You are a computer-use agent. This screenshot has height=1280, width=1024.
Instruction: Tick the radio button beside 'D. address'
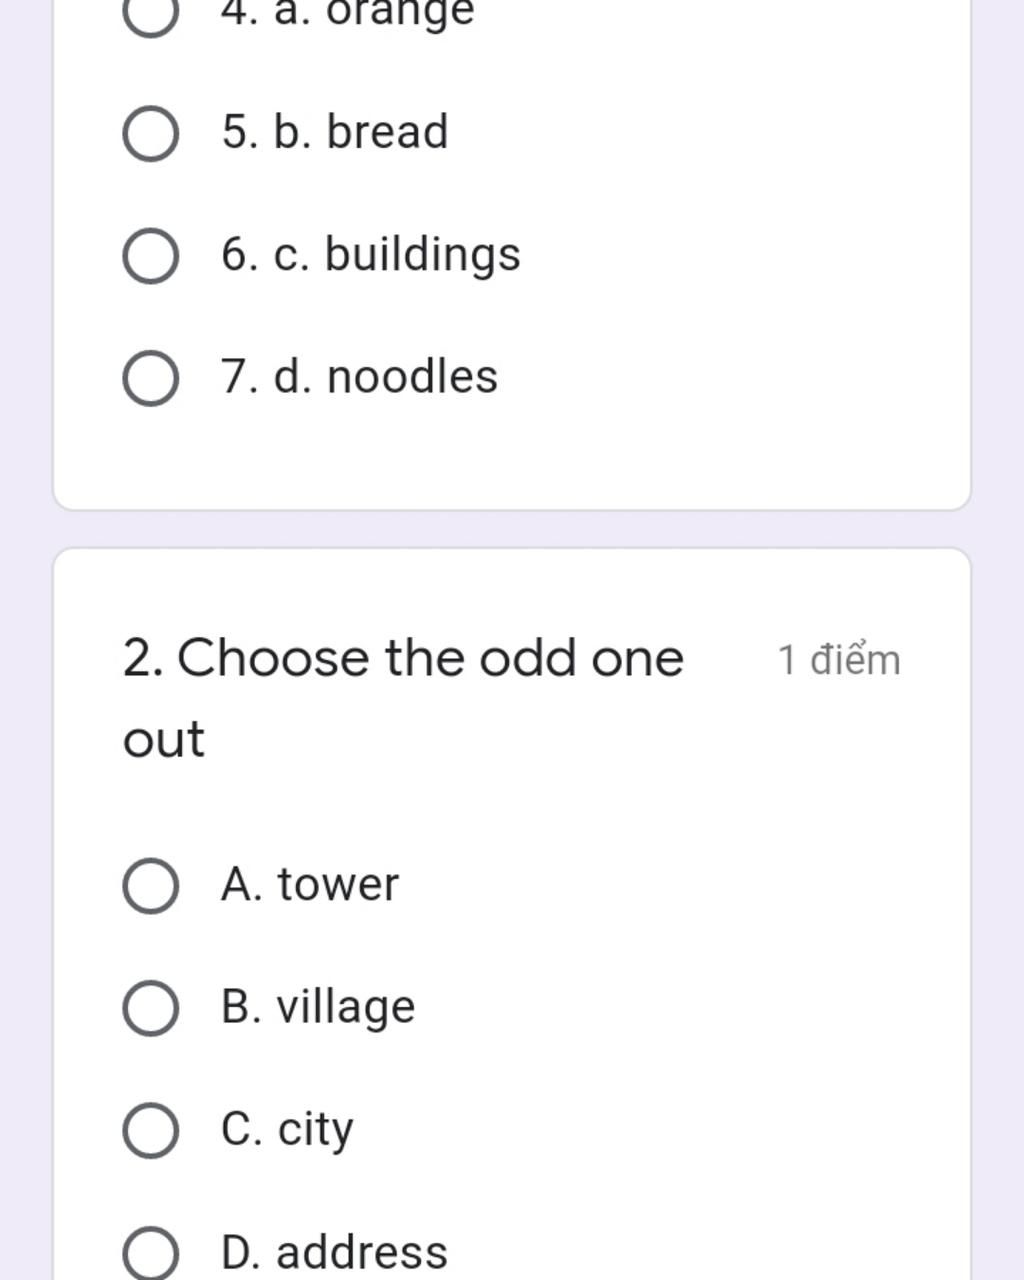tap(151, 1254)
